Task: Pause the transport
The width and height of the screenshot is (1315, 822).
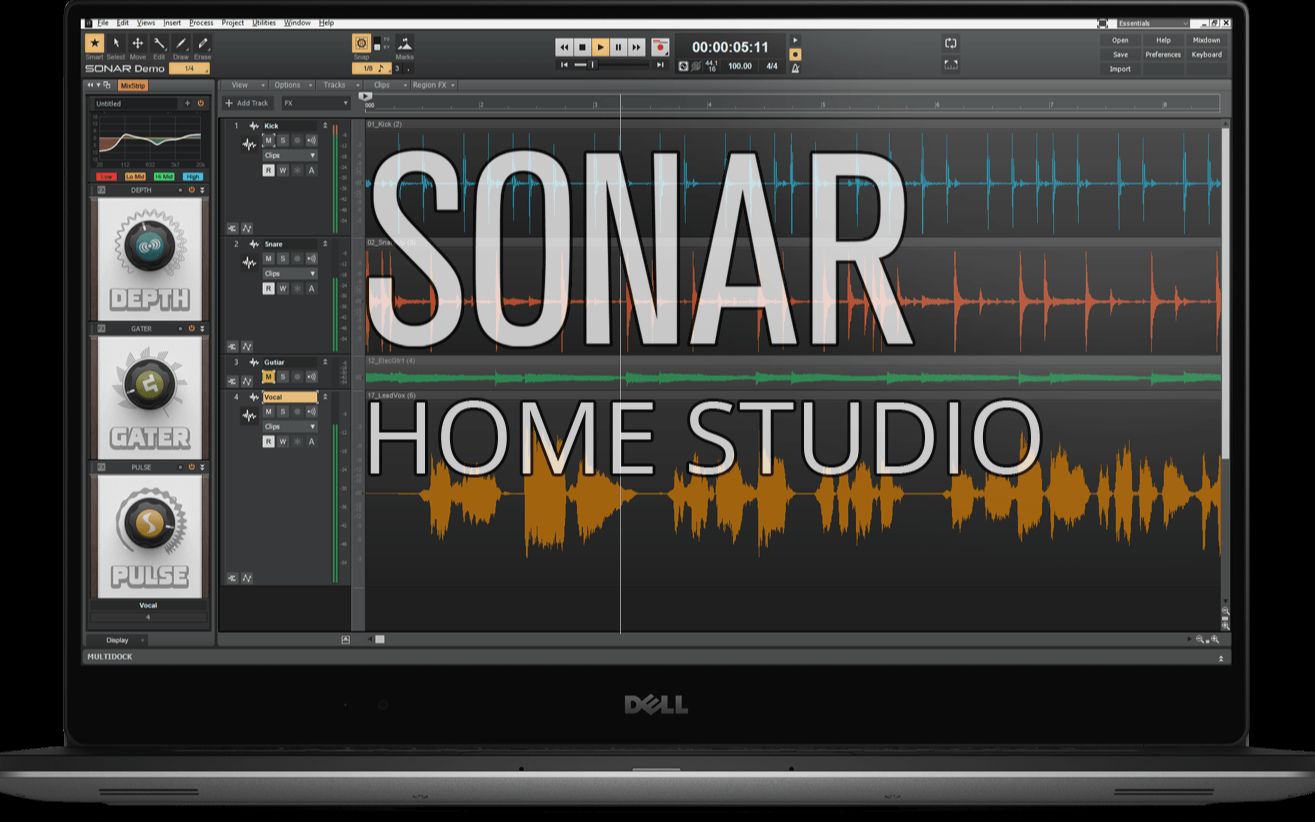Action: pyautogui.click(x=618, y=47)
